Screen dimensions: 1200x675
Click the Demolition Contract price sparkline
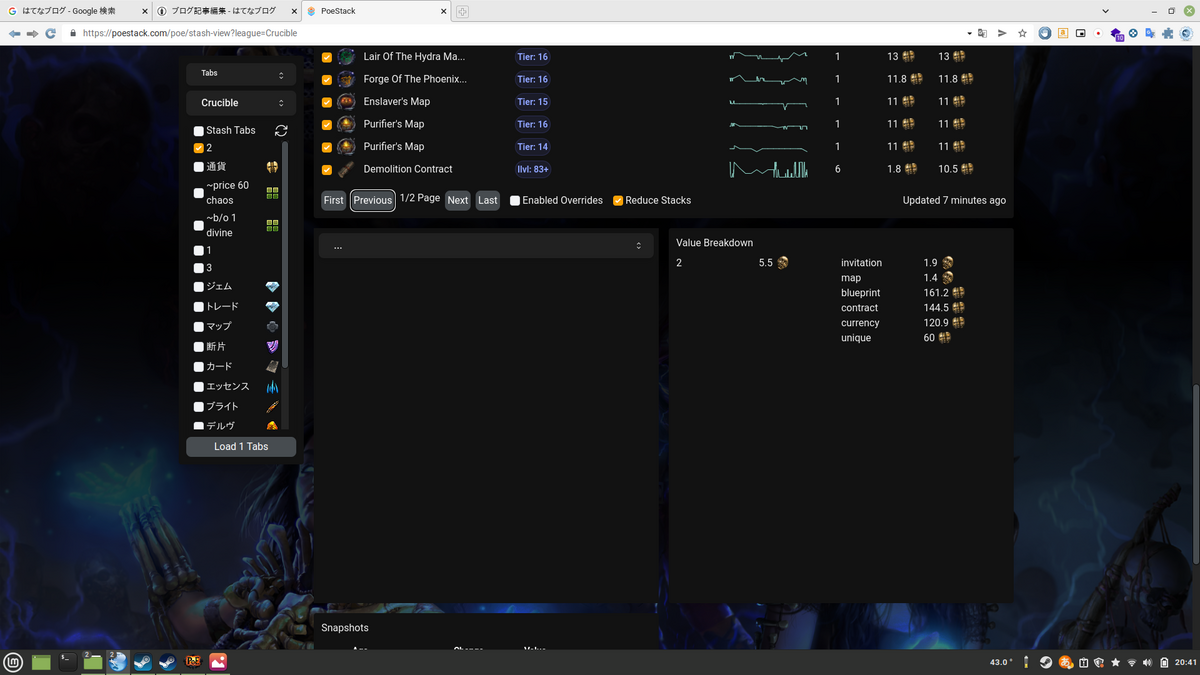[768, 169]
